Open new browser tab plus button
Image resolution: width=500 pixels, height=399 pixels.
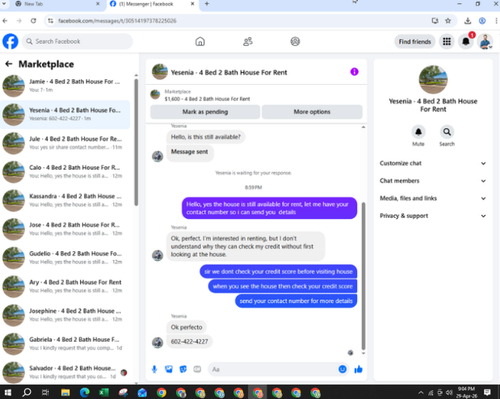click(x=207, y=4)
